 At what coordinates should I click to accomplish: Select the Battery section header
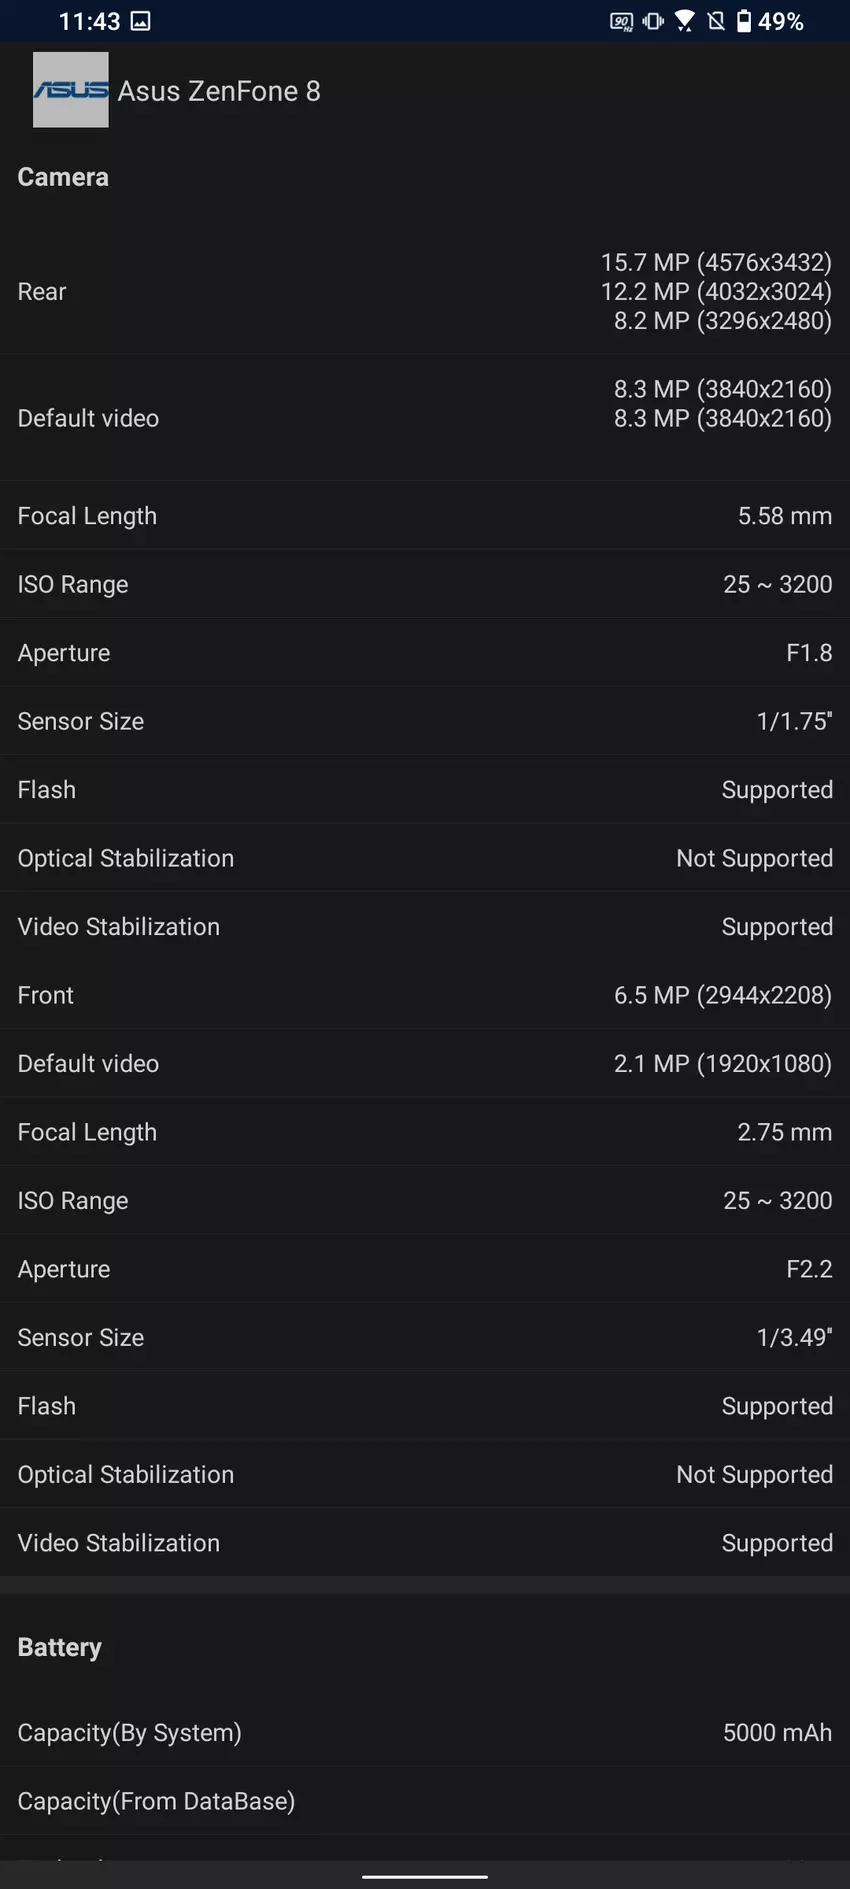click(60, 1647)
